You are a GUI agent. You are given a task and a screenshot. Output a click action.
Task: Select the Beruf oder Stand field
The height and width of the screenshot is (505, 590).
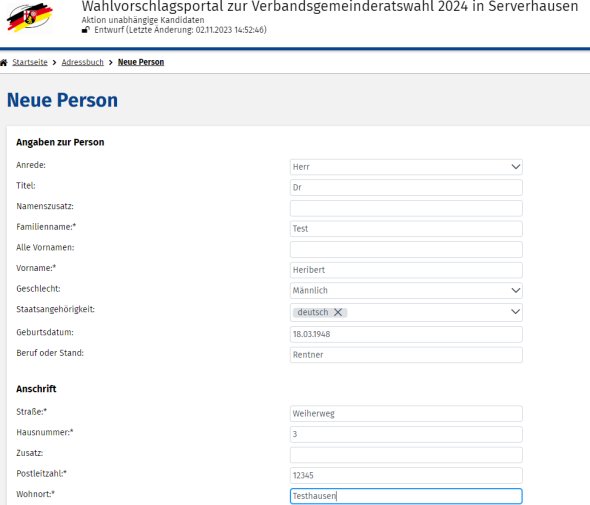[406, 355]
